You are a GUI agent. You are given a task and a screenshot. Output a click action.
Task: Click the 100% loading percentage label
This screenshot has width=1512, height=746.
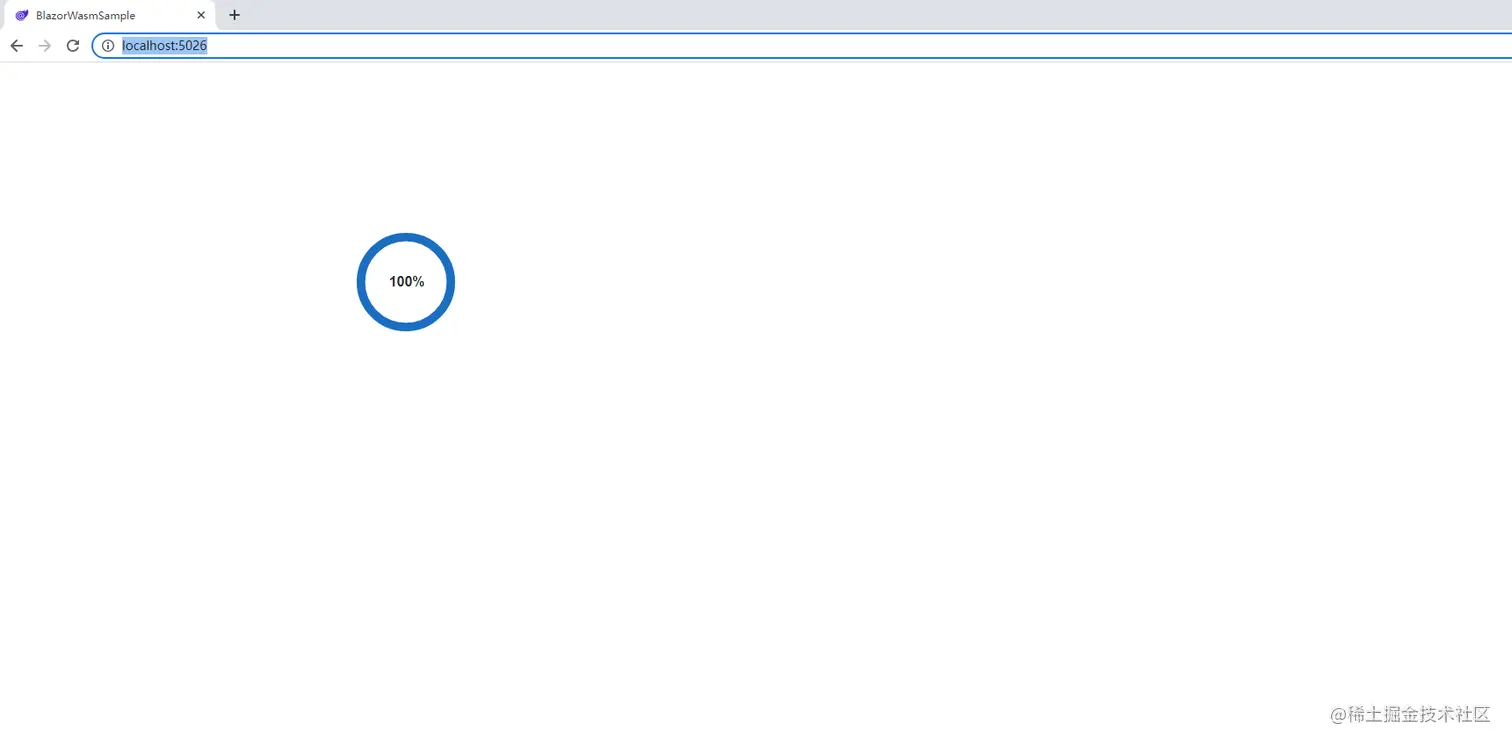pyautogui.click(x=406, y=282)
